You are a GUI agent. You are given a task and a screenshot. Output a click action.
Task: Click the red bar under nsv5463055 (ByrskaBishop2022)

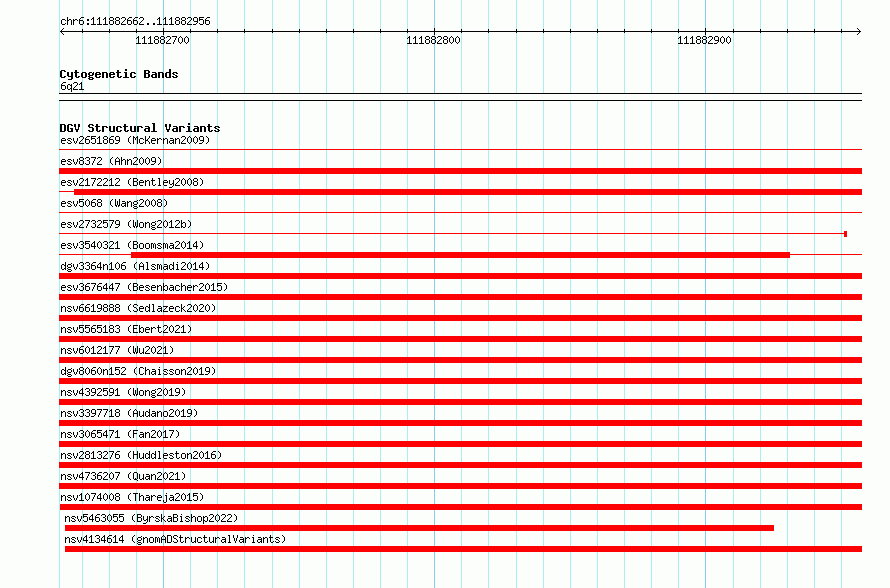tap(419, 528)
